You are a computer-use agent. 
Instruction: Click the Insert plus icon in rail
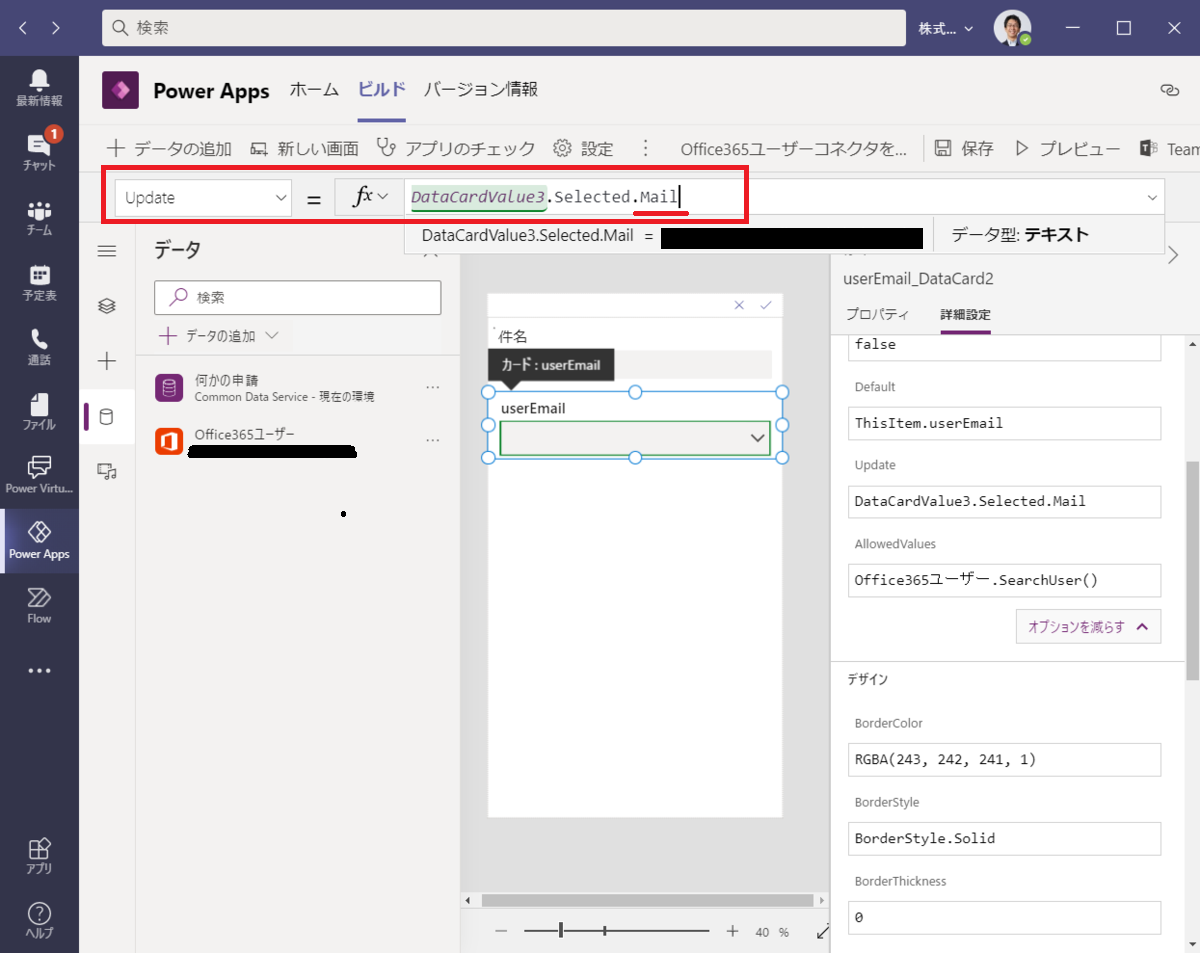point(107,361)
